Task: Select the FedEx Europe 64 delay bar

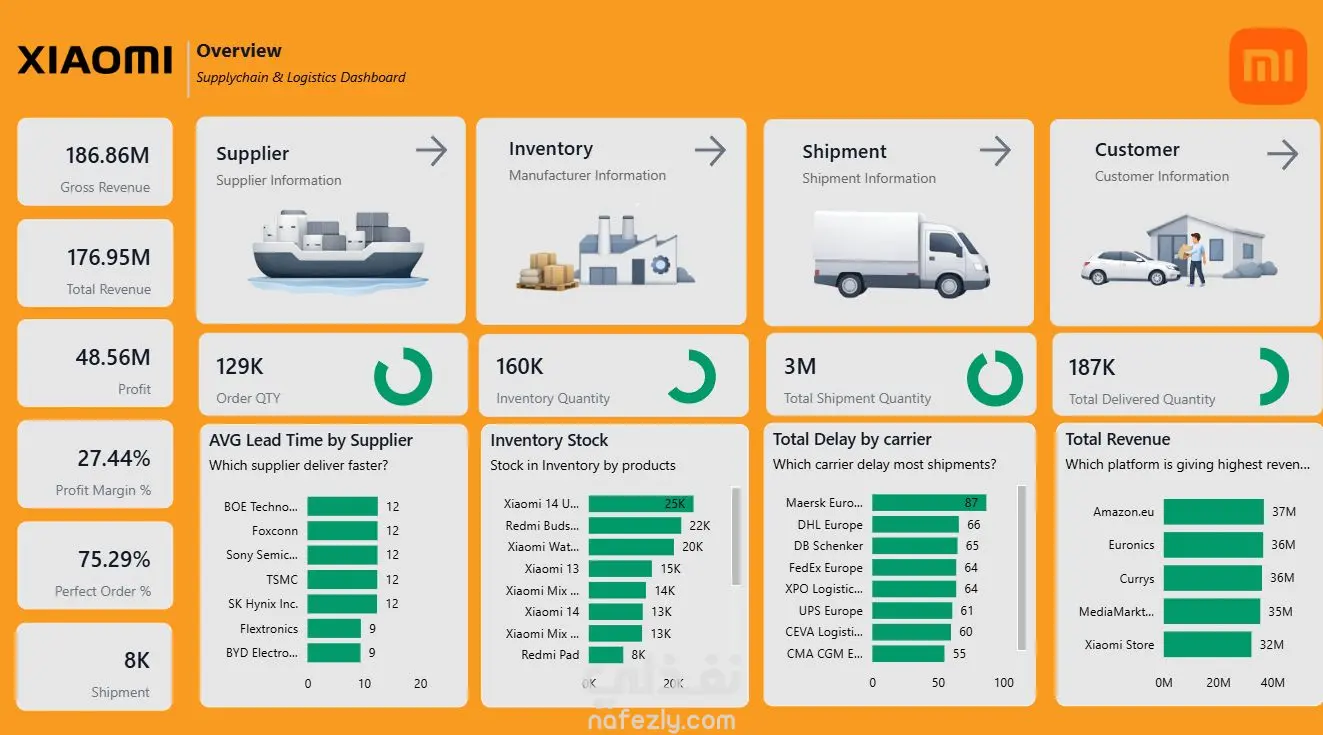Action: click(914, 567)
